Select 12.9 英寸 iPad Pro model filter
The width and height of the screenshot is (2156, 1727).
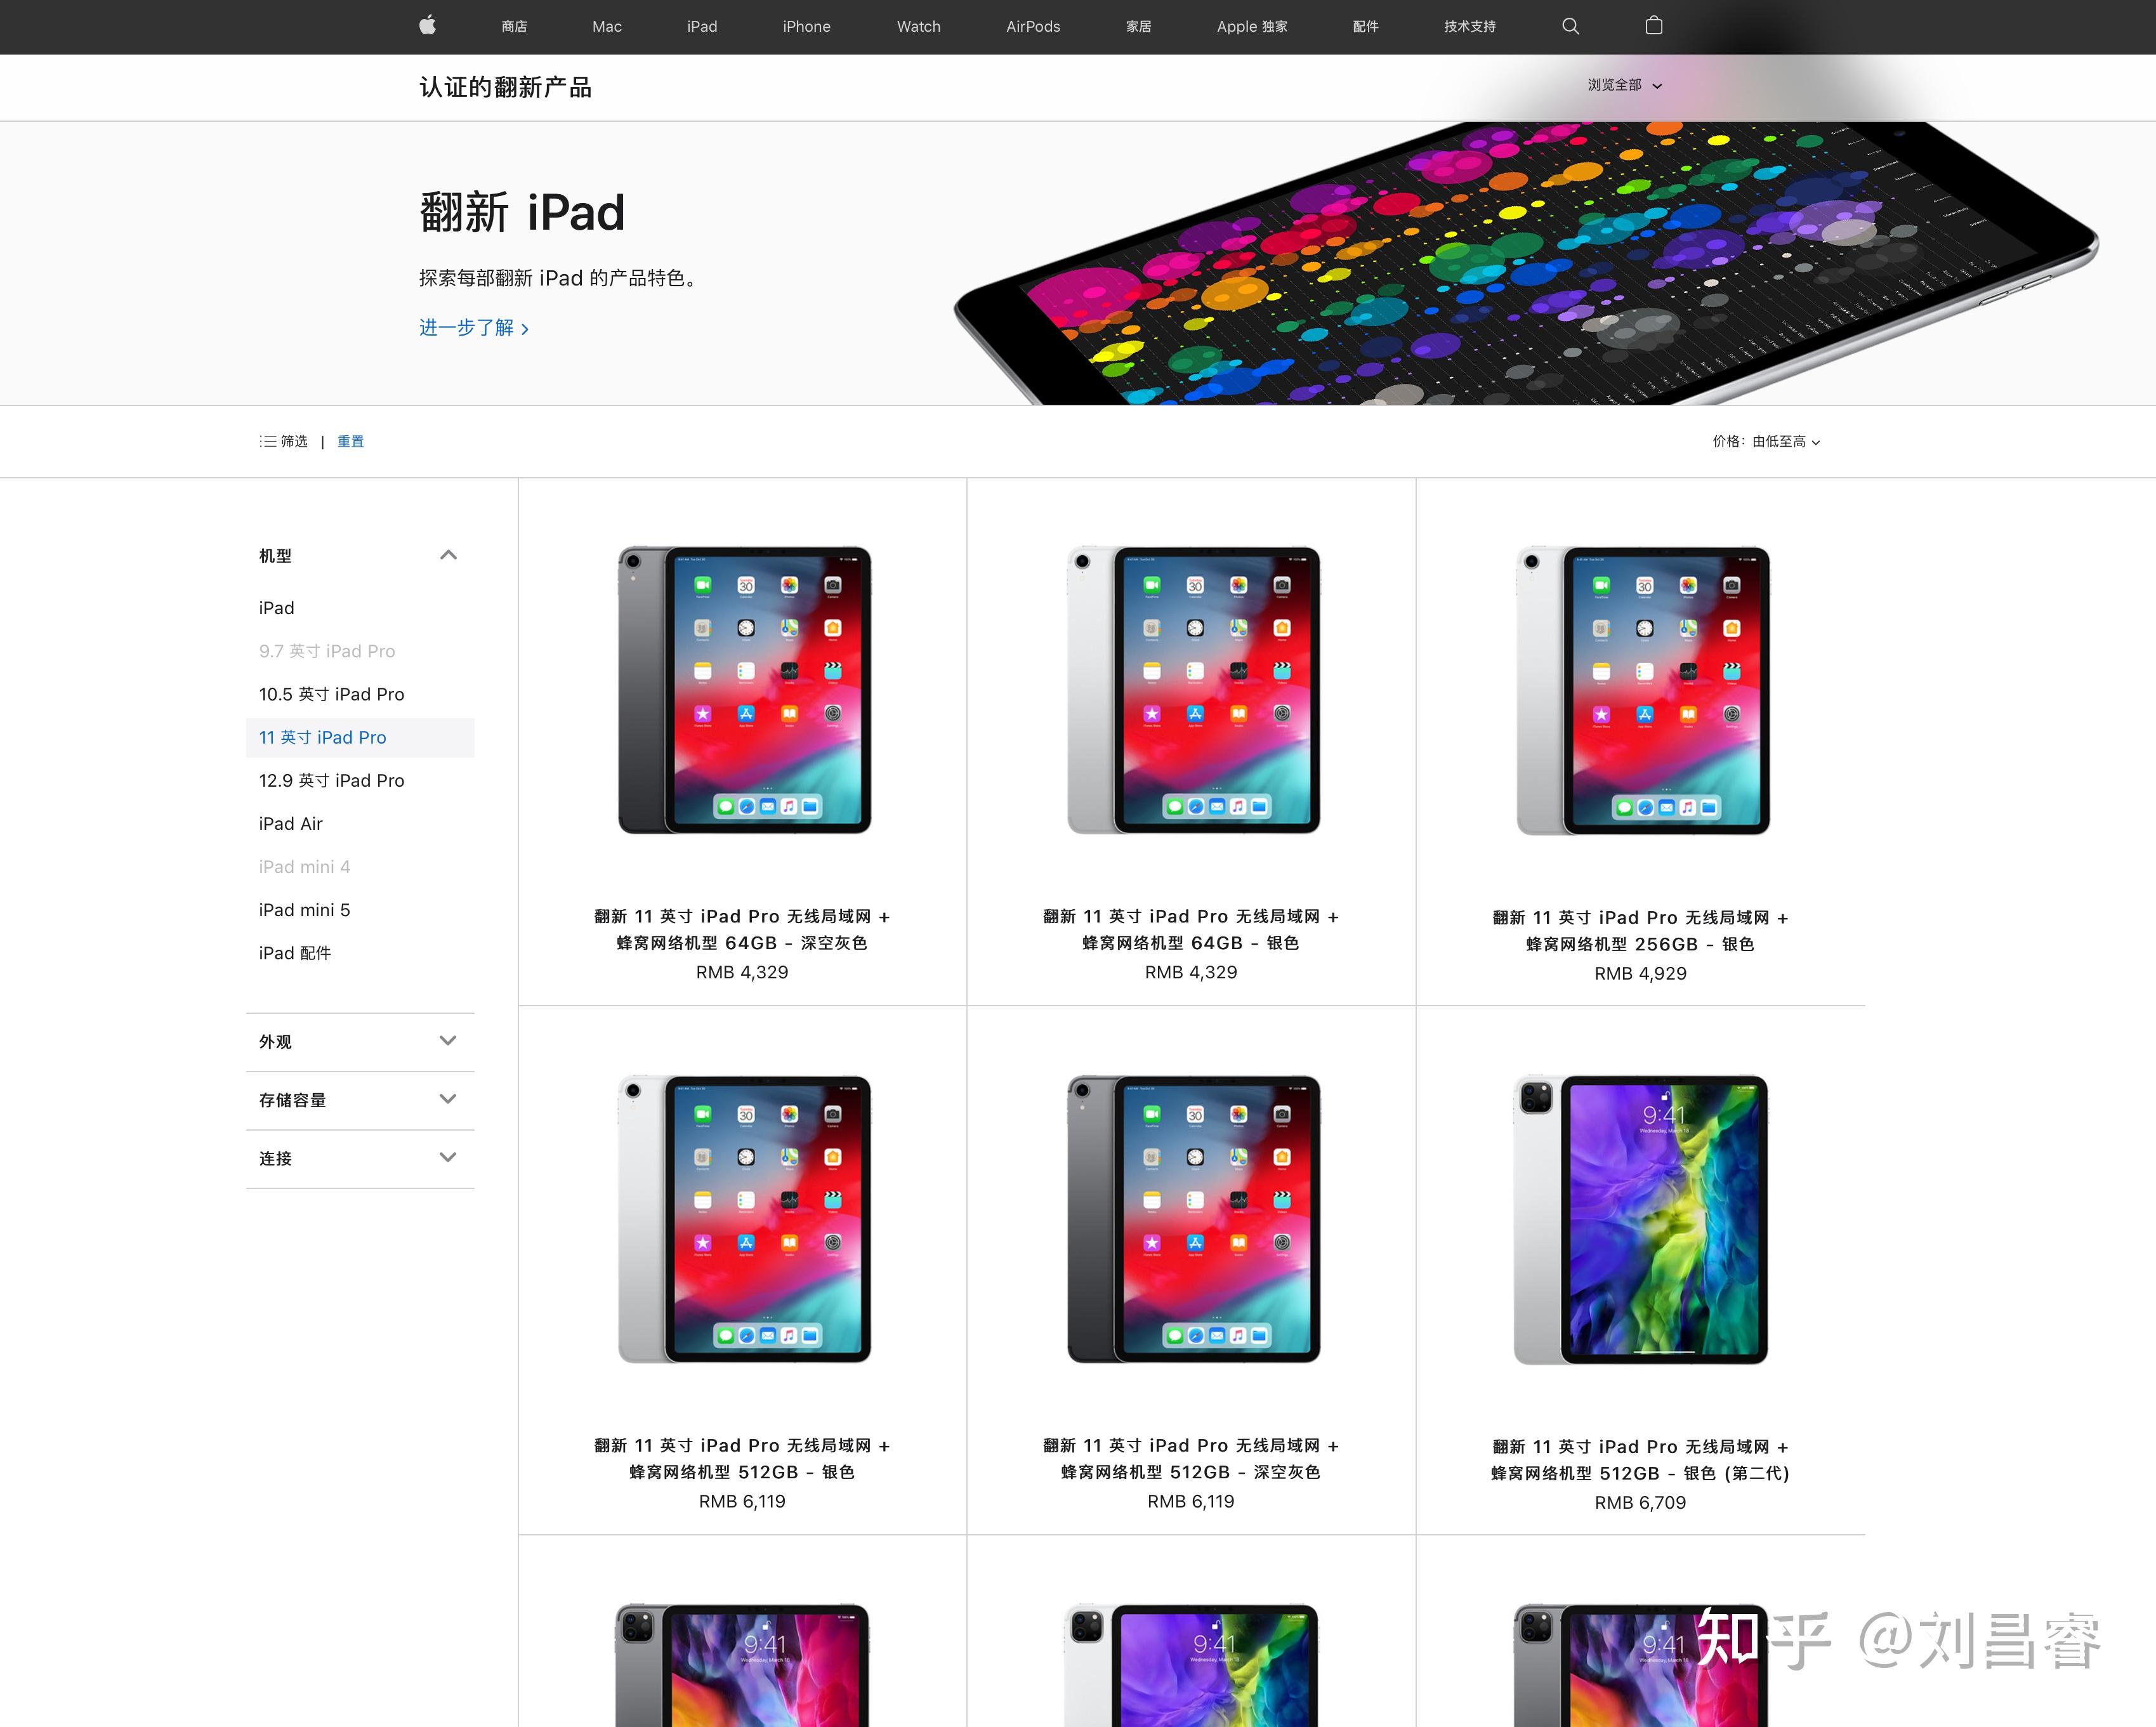(x=332, y=780)
